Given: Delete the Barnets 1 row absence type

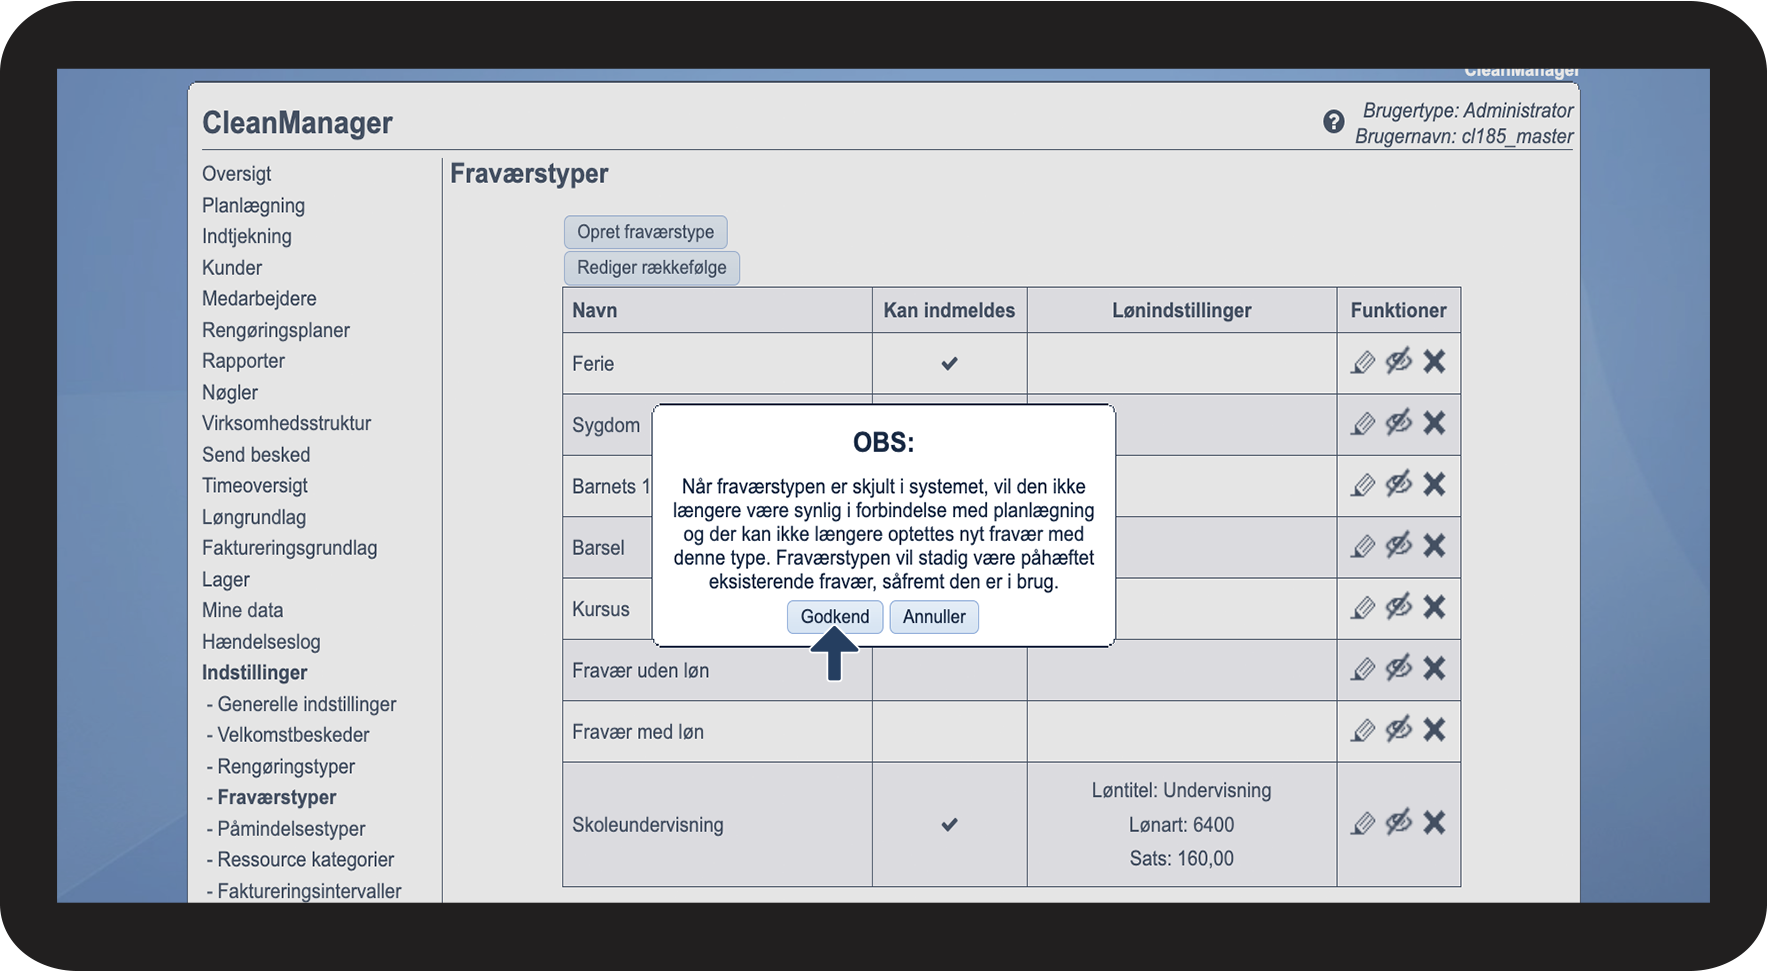Looking at the screenshot, I should (x=1434, y=484).
